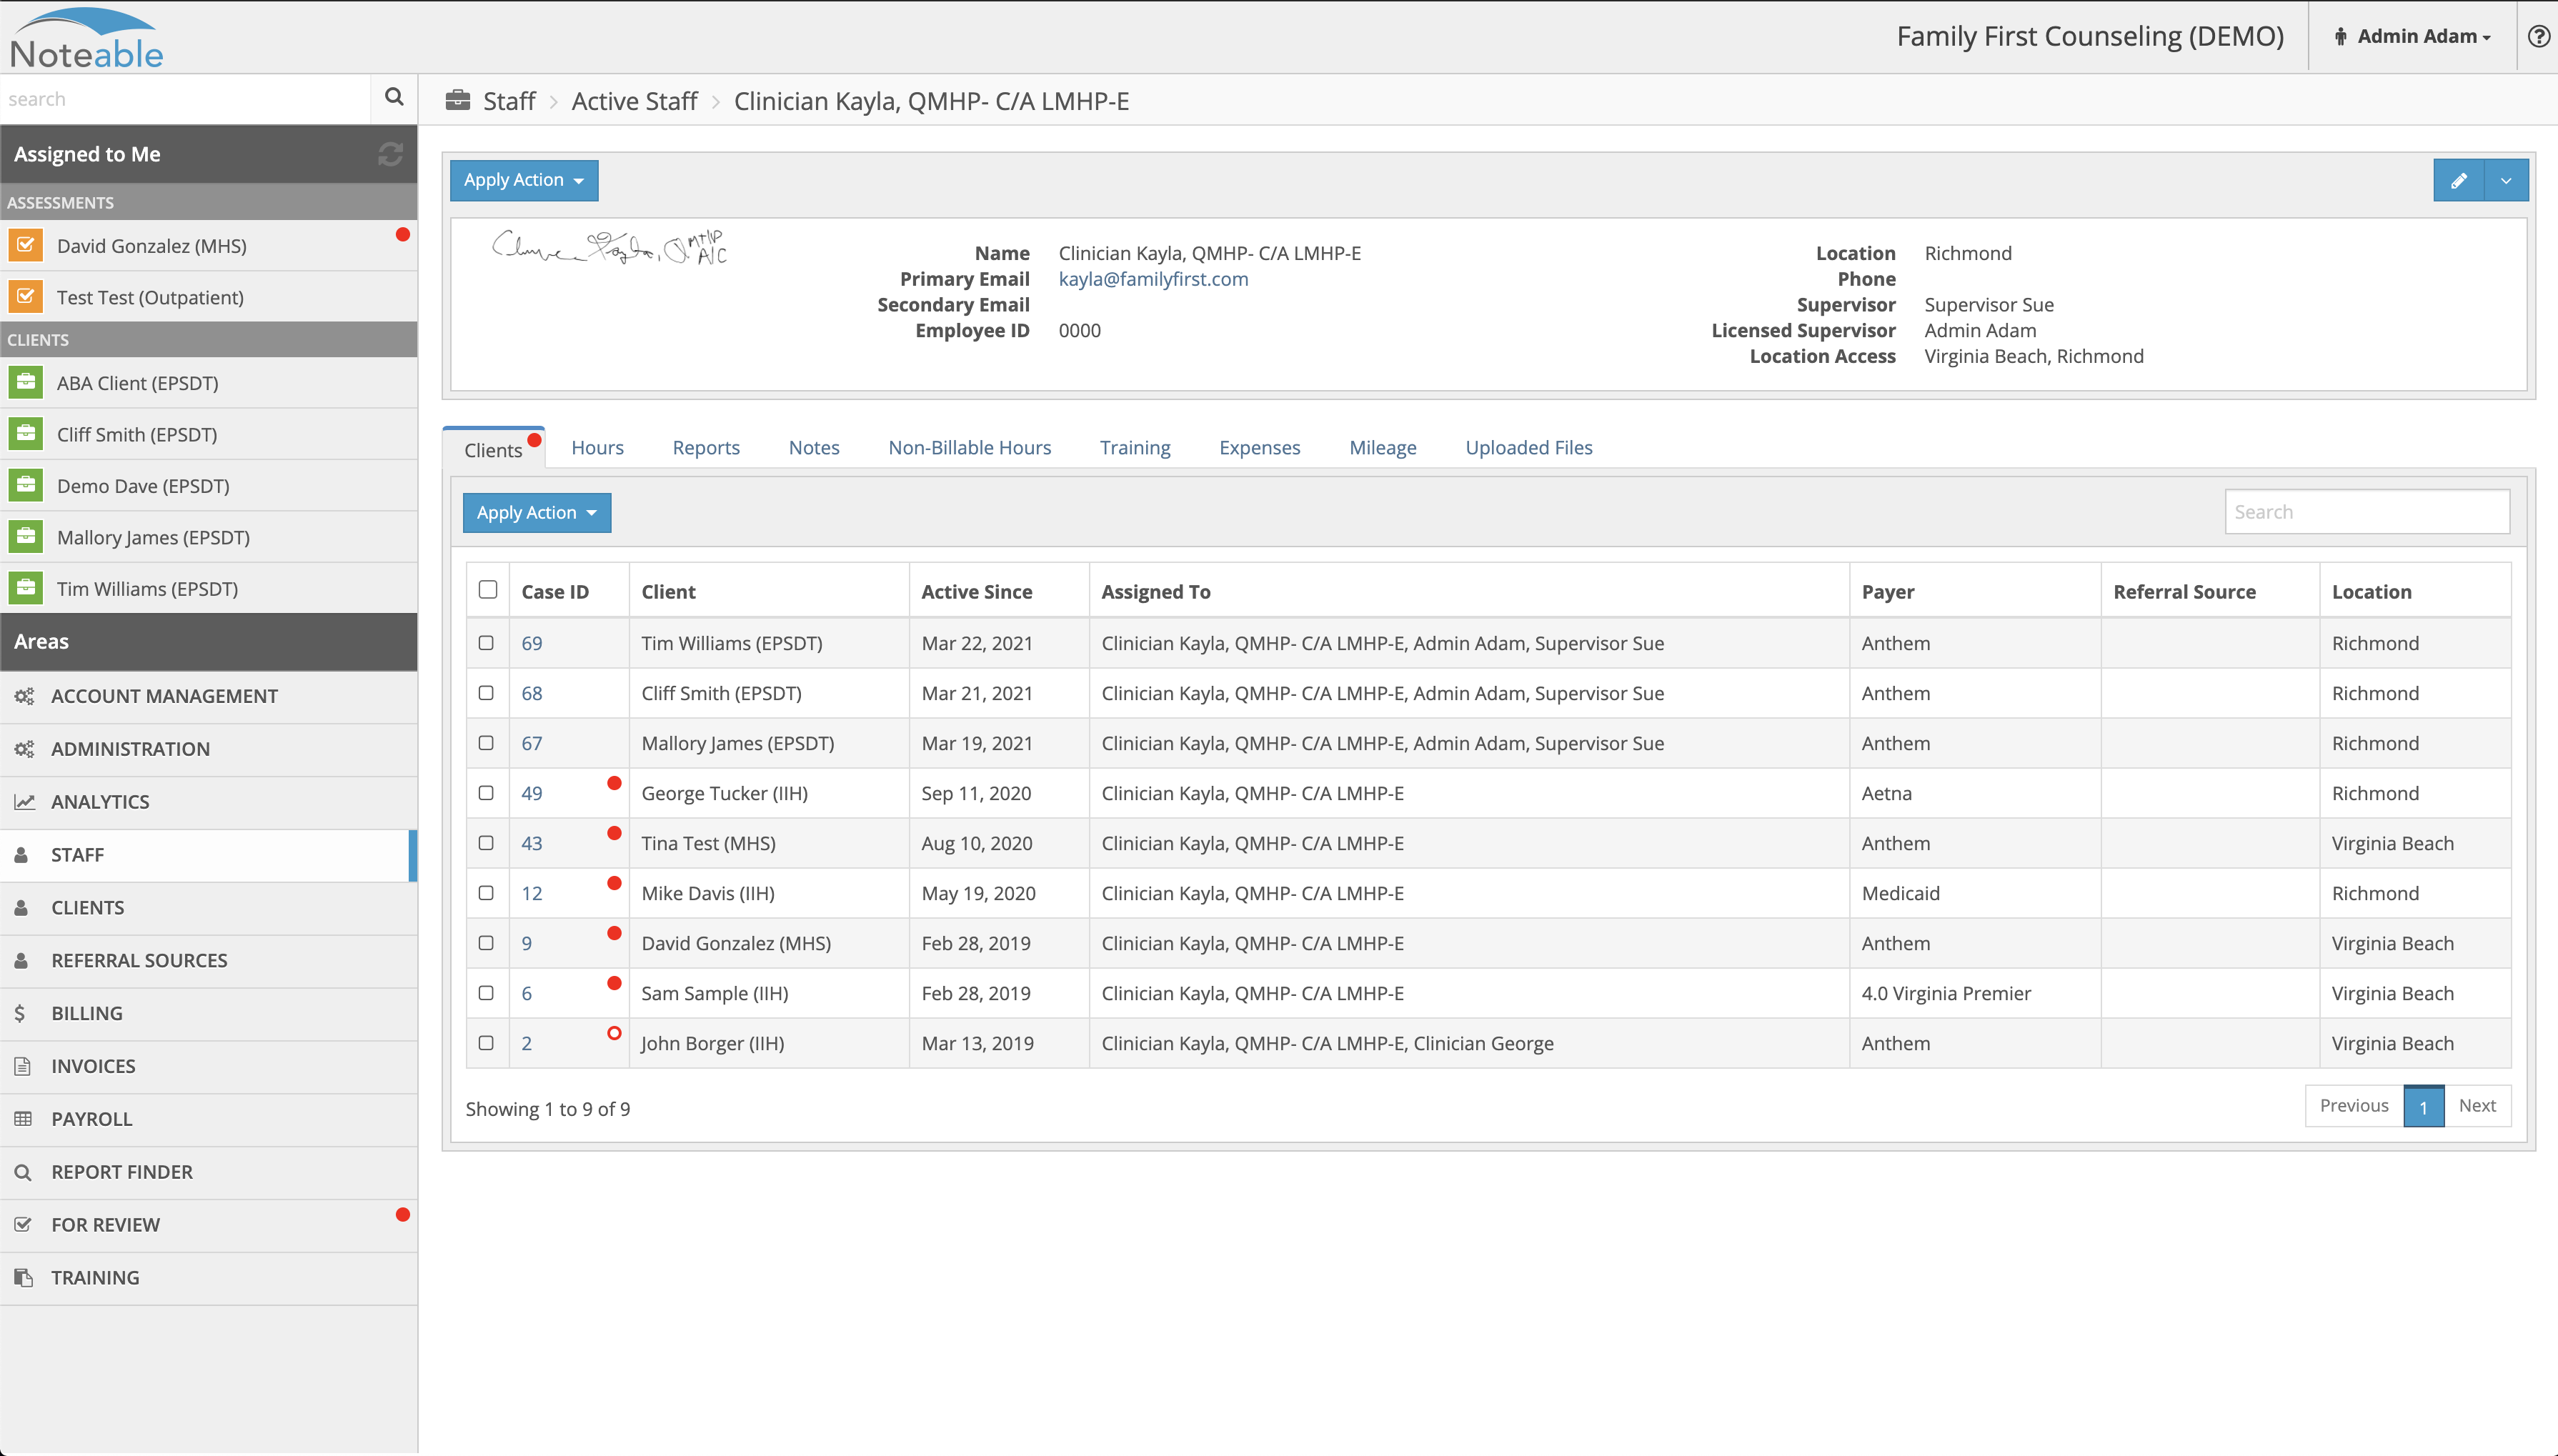Click the briefcase icon in breadcrumb

pos(458,100)
